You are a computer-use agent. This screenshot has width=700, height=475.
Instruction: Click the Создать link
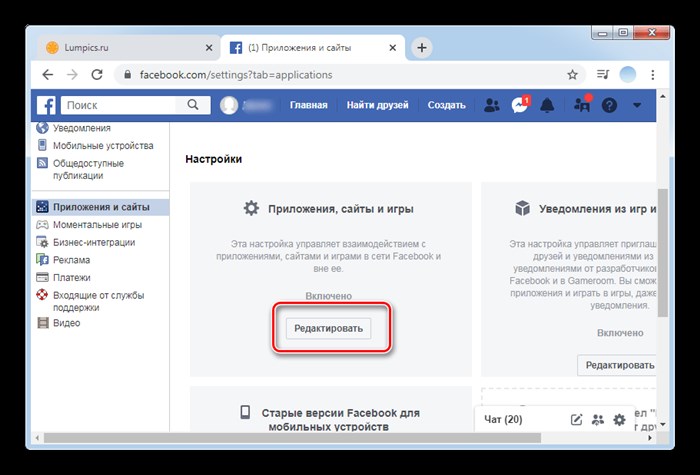(x=446, y=105)
